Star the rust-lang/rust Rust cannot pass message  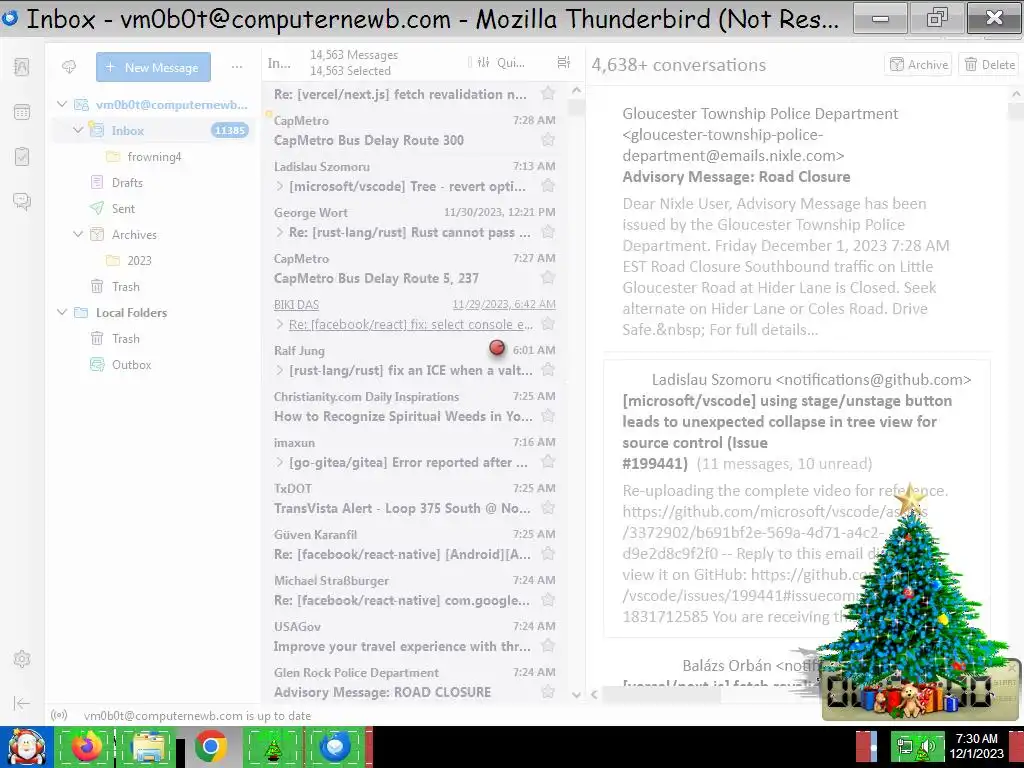[548, 232]
